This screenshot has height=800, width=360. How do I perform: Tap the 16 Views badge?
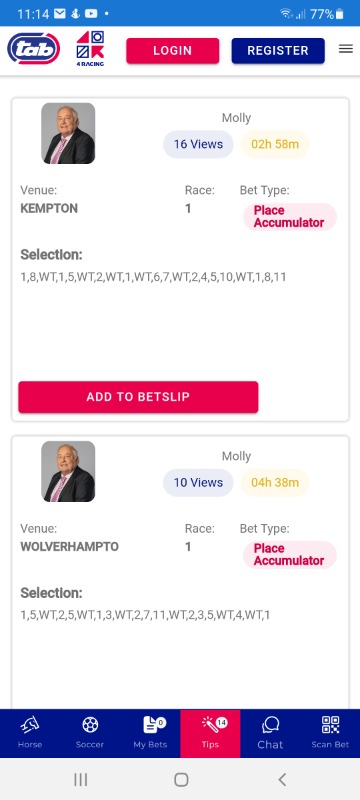click(x=198, y=144)
